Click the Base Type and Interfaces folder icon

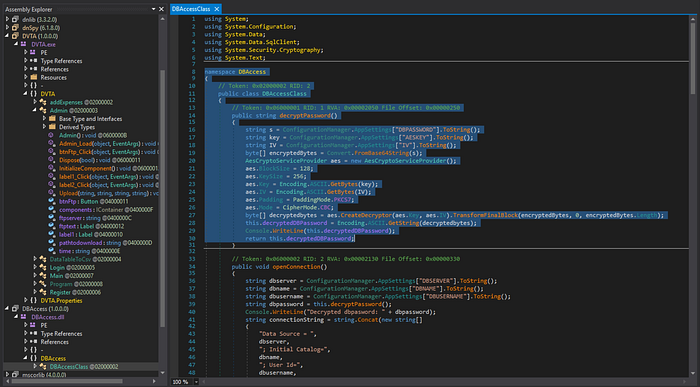(52, 119)
